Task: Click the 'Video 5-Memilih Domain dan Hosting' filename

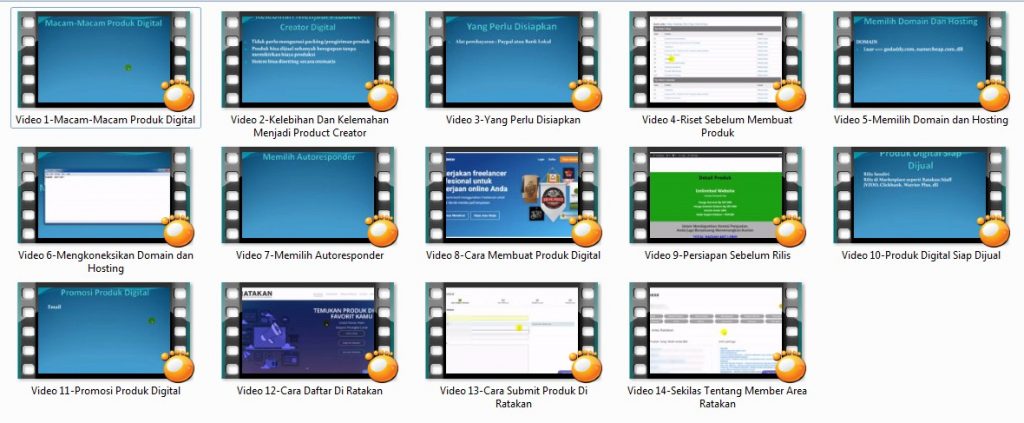Action: [921, 120]
